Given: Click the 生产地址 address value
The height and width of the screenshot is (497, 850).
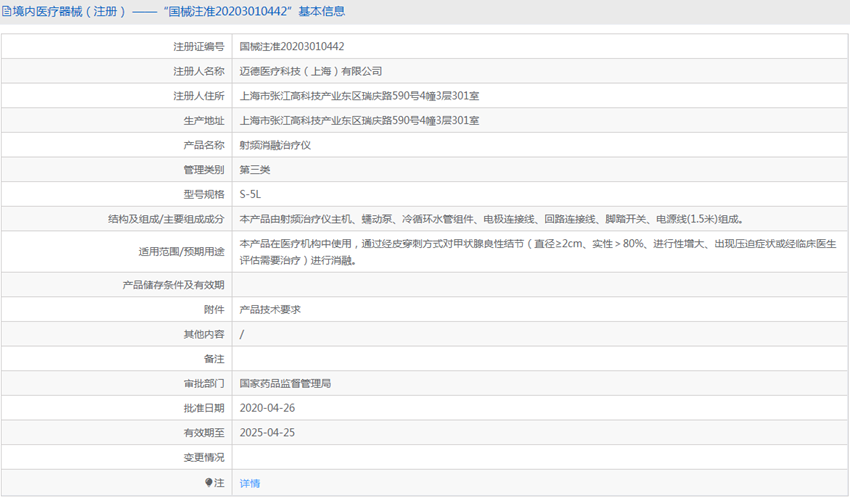Looking at the screenshot, I should (x=359, y=120).
